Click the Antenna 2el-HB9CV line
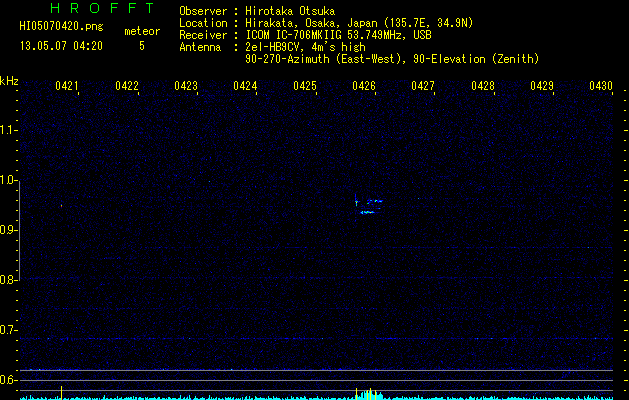 pos(272,47)
